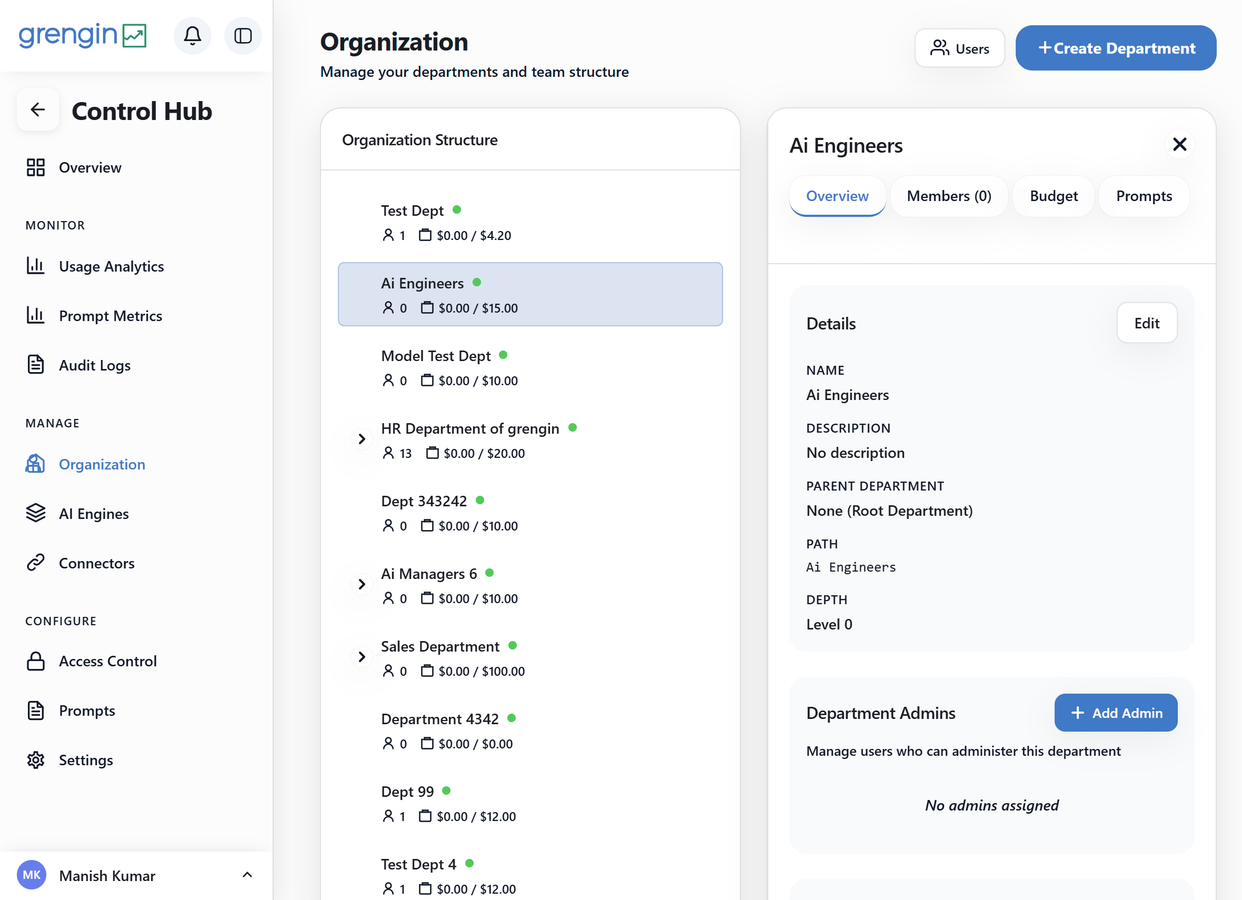Click the Create Department button
Viewport: 1242px width, 900px height.
pyautogui.click(x=1116, y=48)
